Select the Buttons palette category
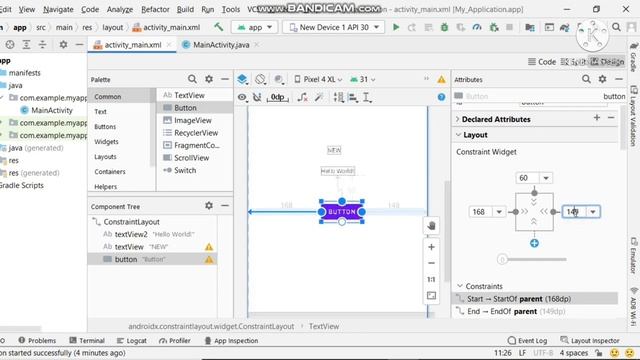This screenshot has width=640, height=360. [x=105, y=127]
